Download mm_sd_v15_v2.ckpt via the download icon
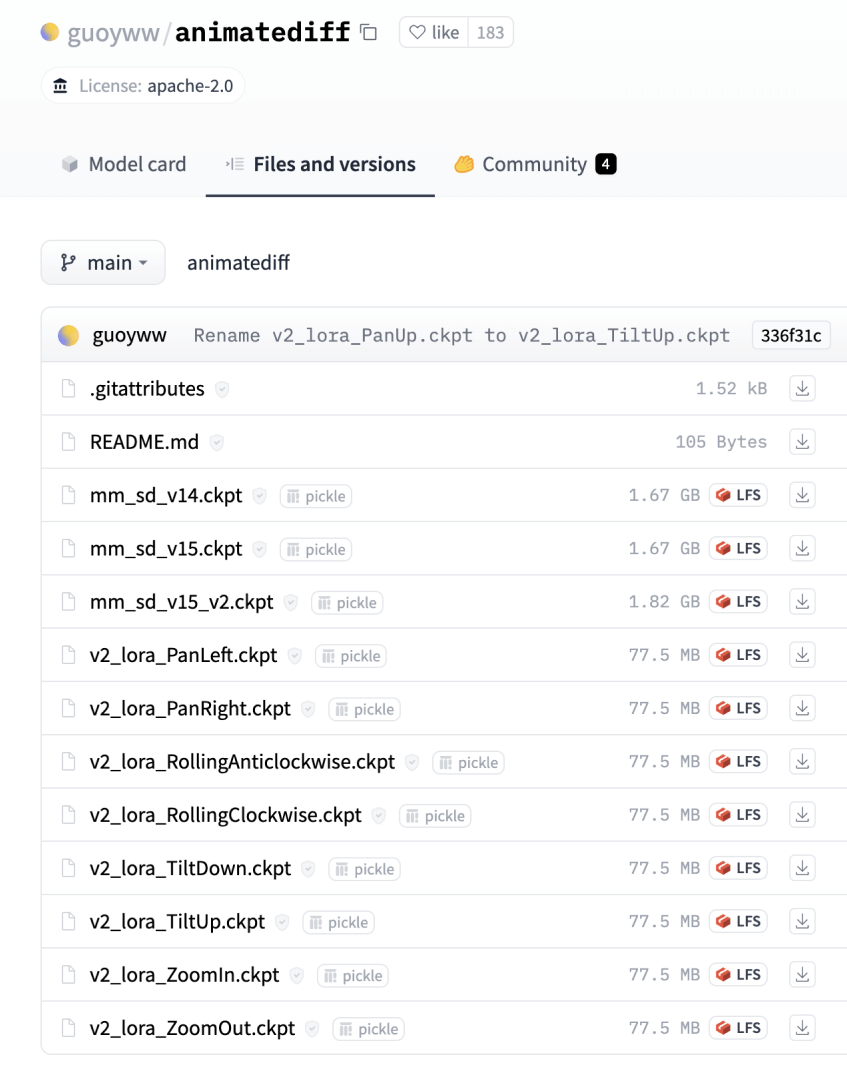 point(802,602)
